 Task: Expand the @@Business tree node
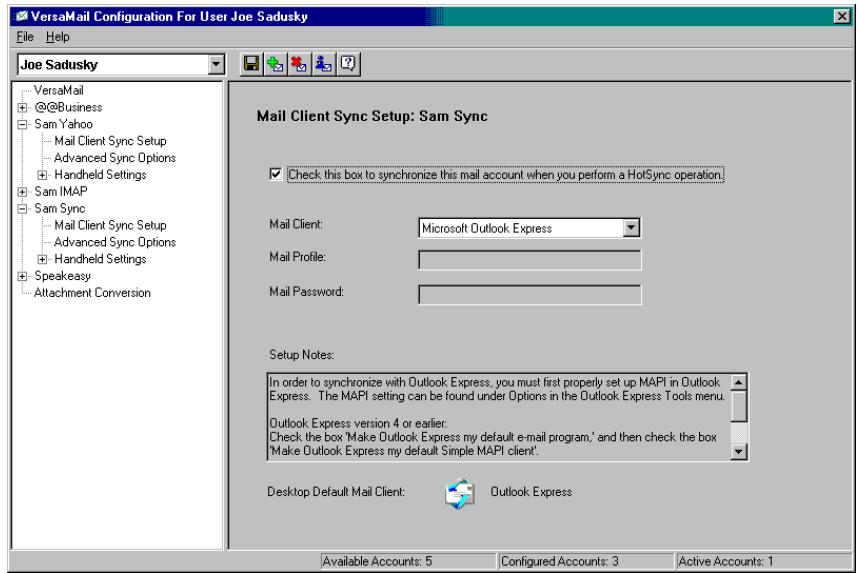pyautogui.click(x=22, y=107)
